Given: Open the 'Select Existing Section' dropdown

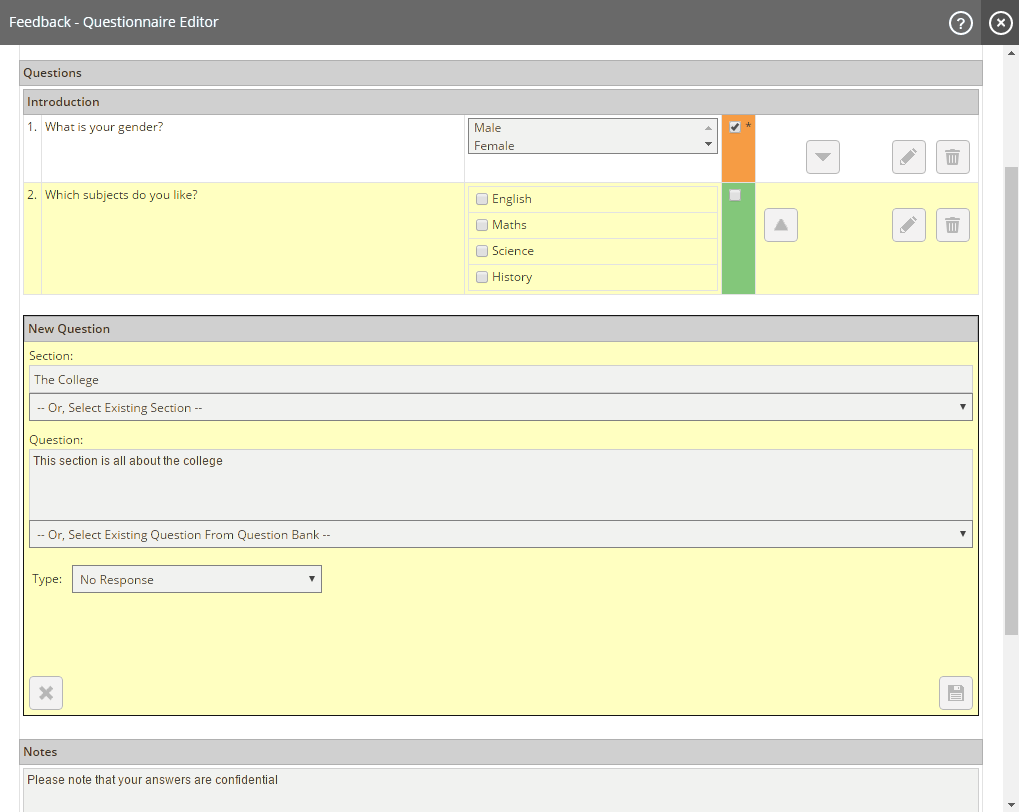Looking at the screenshot, I should tap(500, 407).
